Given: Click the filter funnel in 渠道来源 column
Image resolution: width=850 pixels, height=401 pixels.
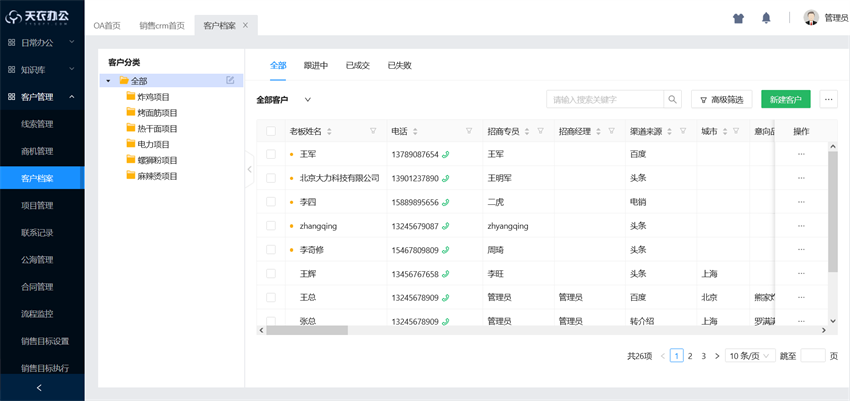Looking at the screenshot, I should click(x=683, y=131).
